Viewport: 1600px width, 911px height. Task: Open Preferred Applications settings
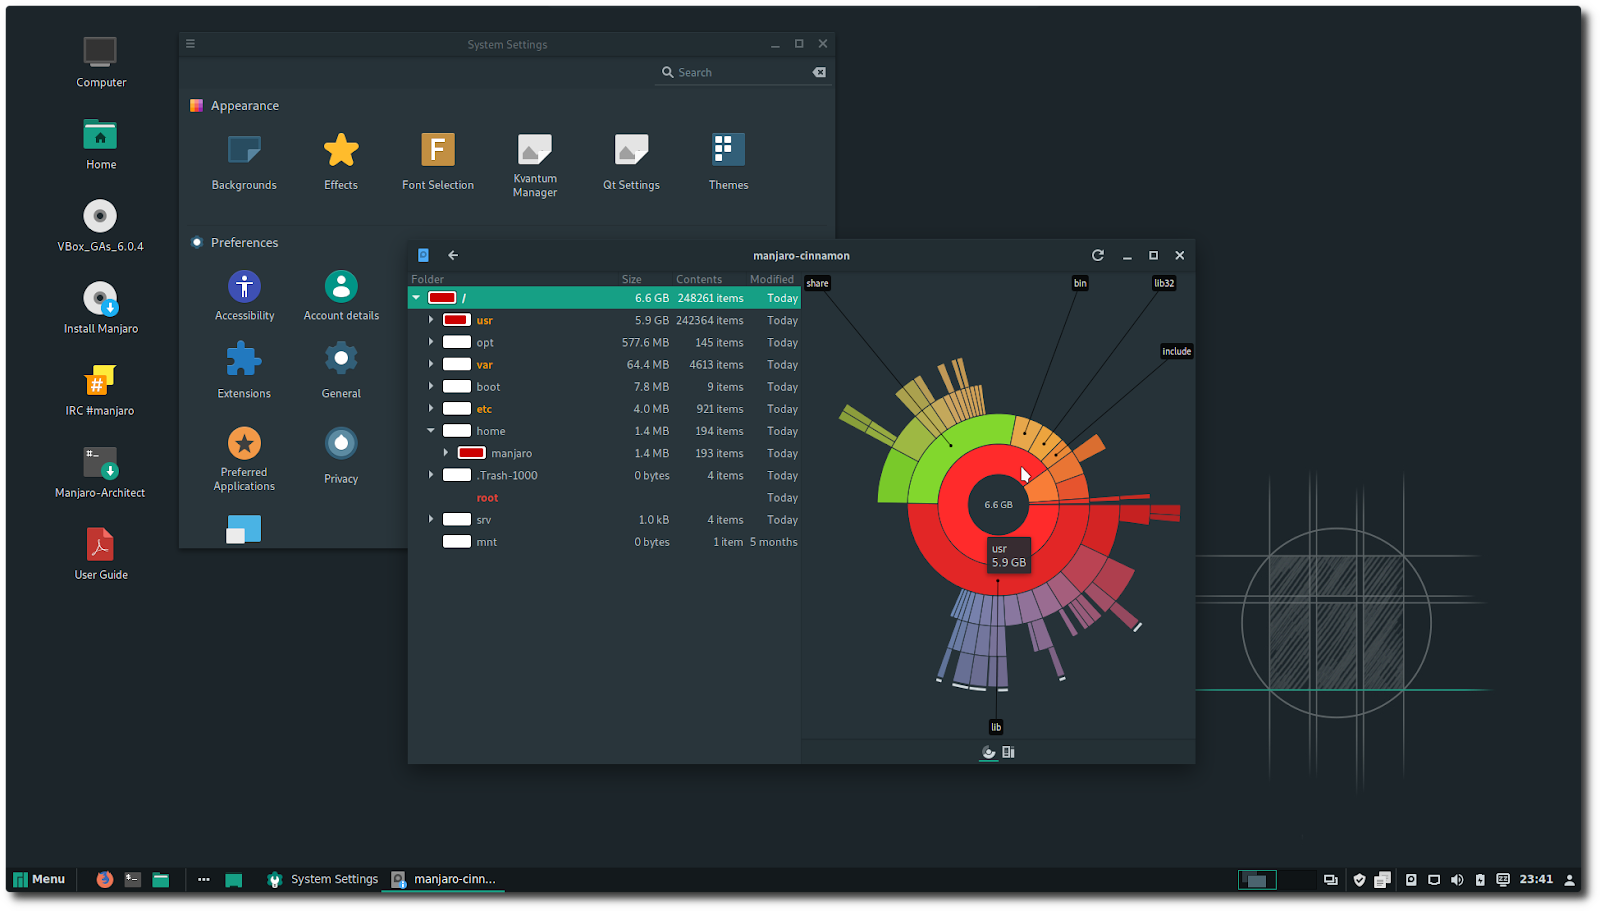coord(244,459)
